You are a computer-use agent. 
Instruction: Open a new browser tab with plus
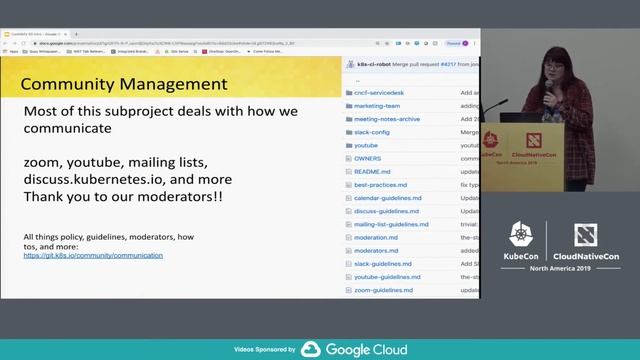pos(76,34)
